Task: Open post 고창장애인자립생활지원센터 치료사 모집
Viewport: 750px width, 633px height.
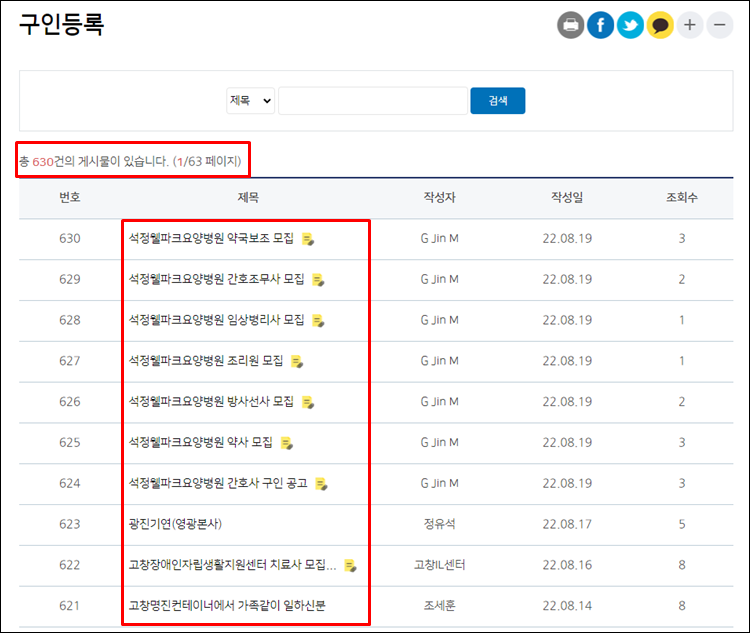Action: 232,565
